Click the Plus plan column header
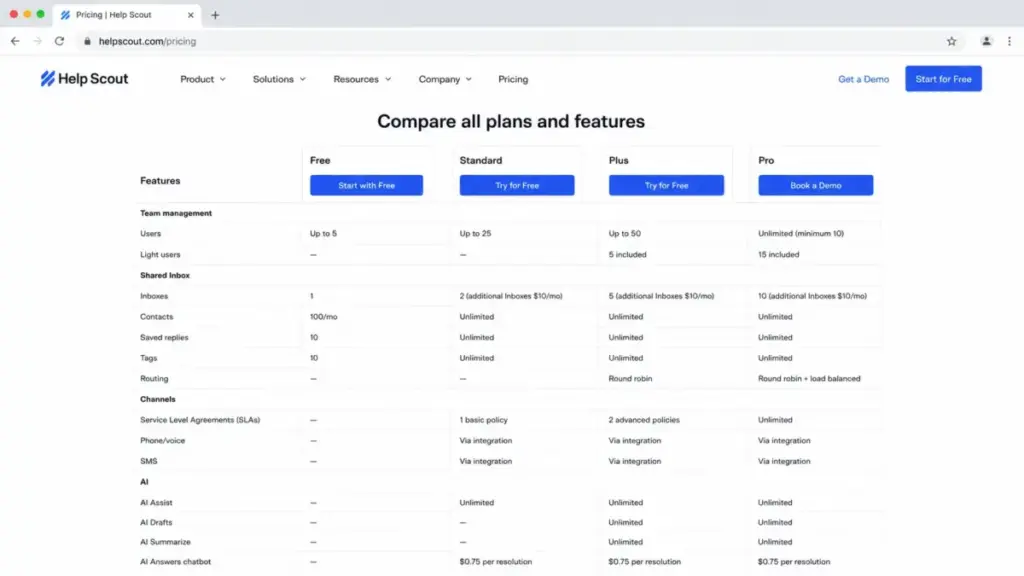The height and width of the screenshot is (576, 1024). tap(618, 160)
